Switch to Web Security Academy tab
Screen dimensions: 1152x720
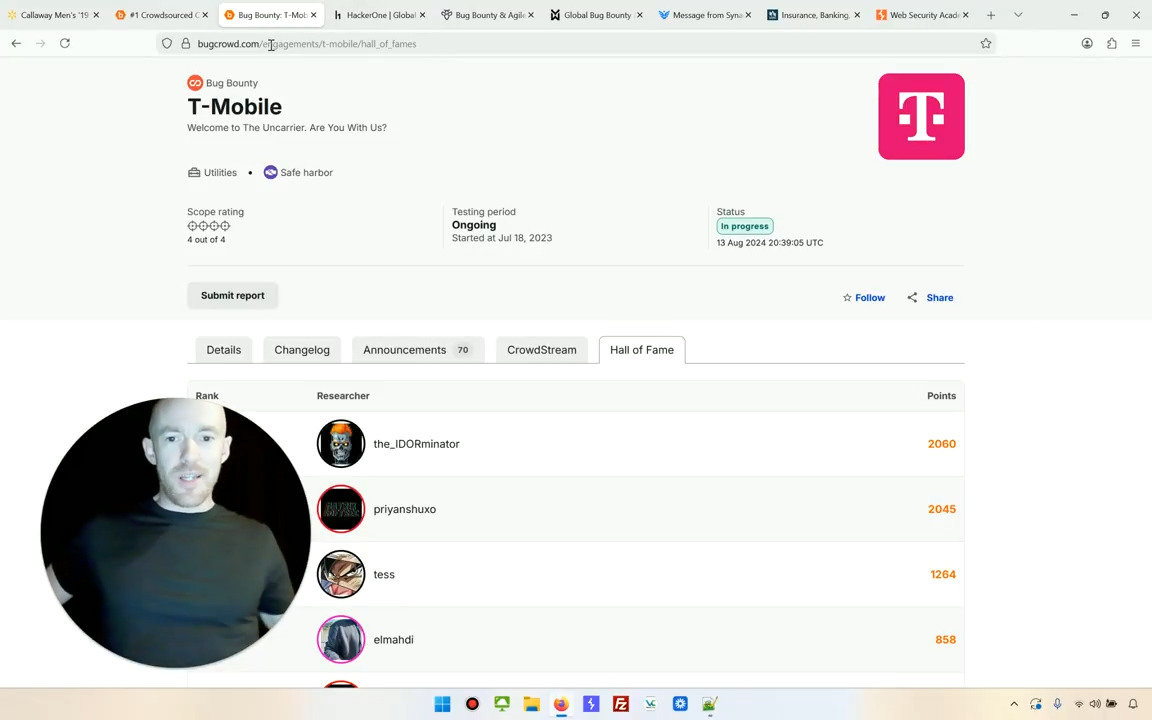(922, 15)
